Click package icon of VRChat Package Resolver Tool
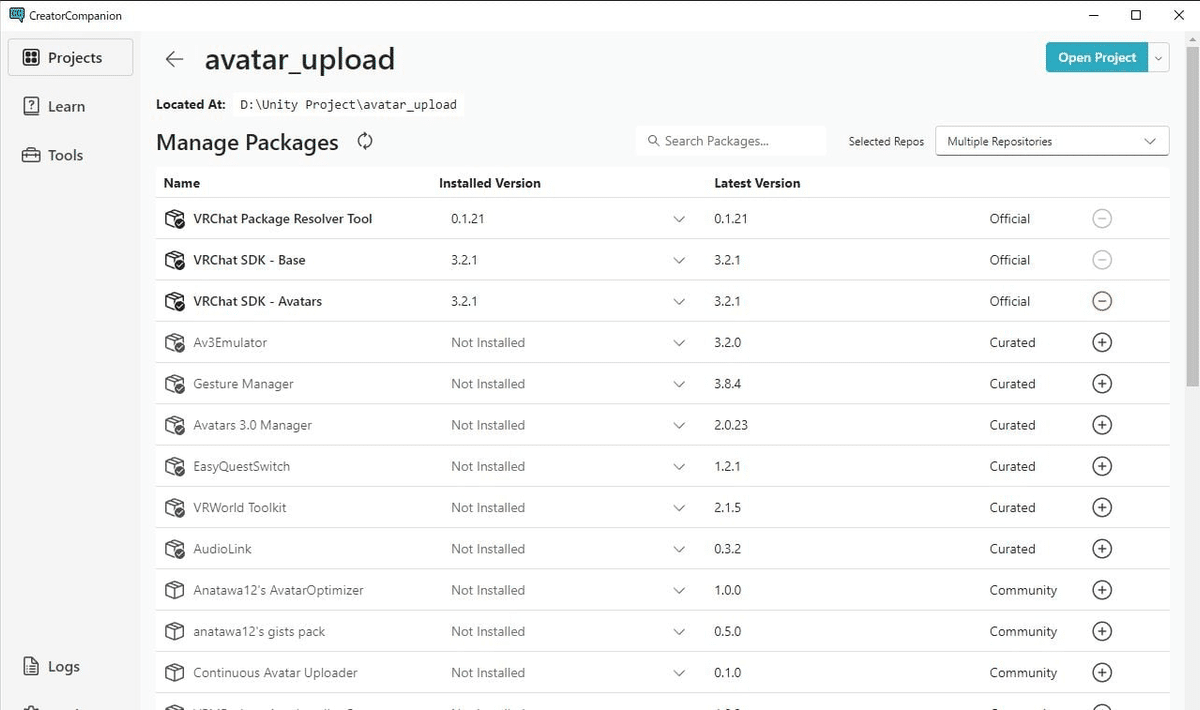This screenshot has width=1200, height=710. pos(175,219)
